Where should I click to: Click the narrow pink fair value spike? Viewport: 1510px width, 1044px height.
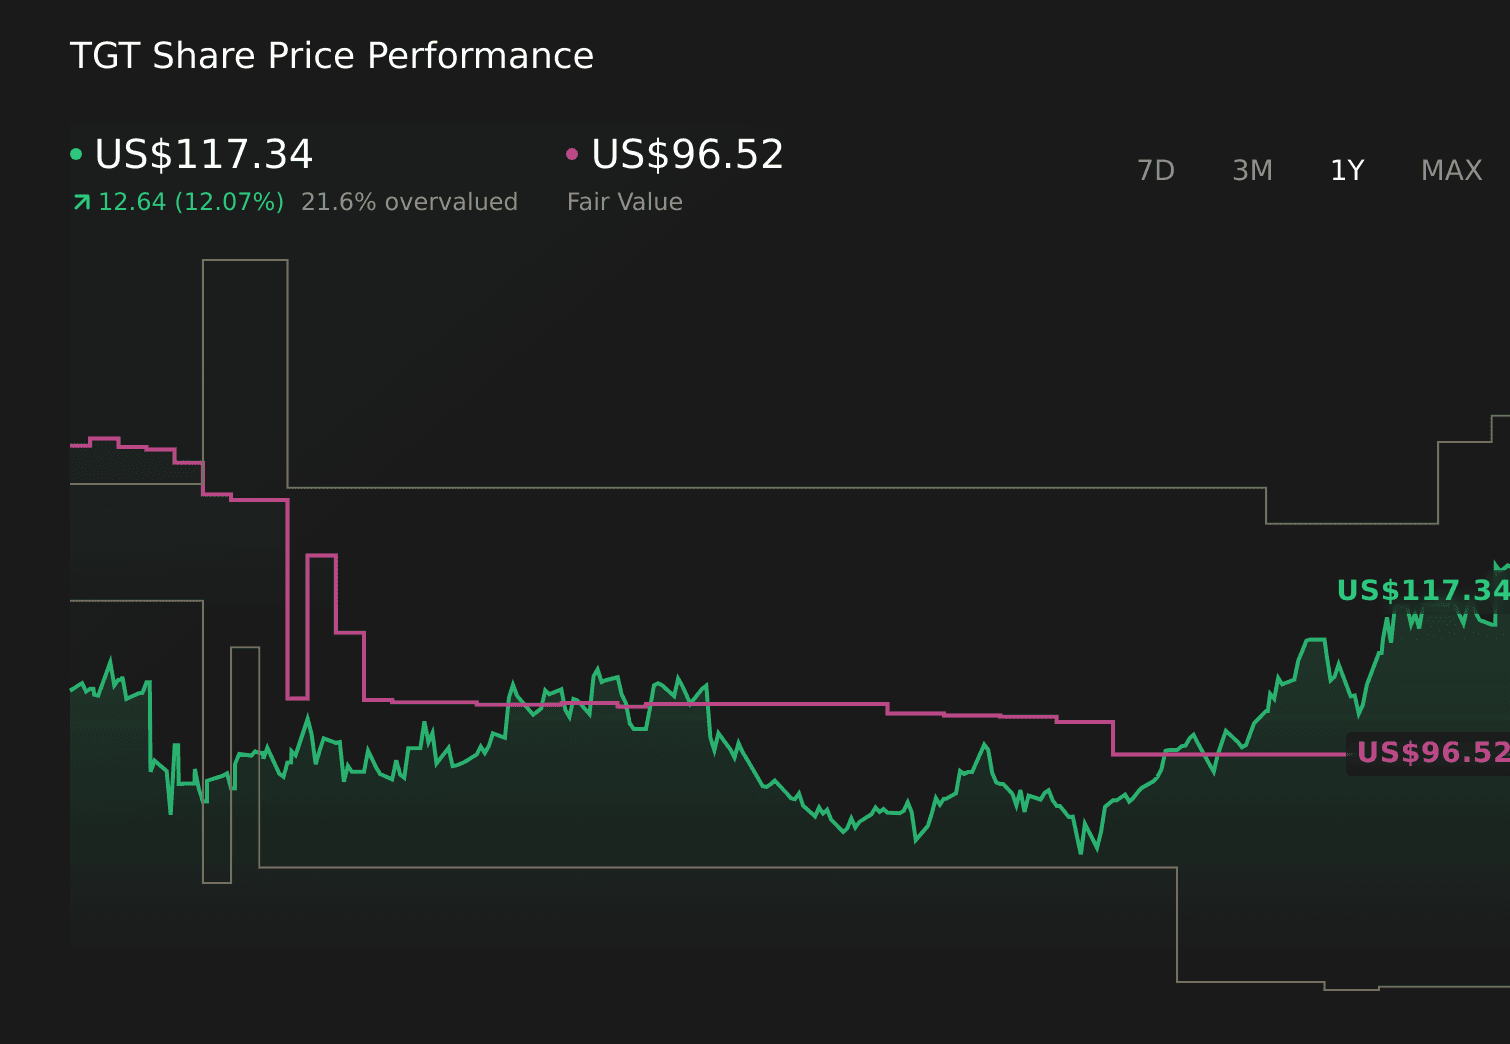click(x=321, y=555)
